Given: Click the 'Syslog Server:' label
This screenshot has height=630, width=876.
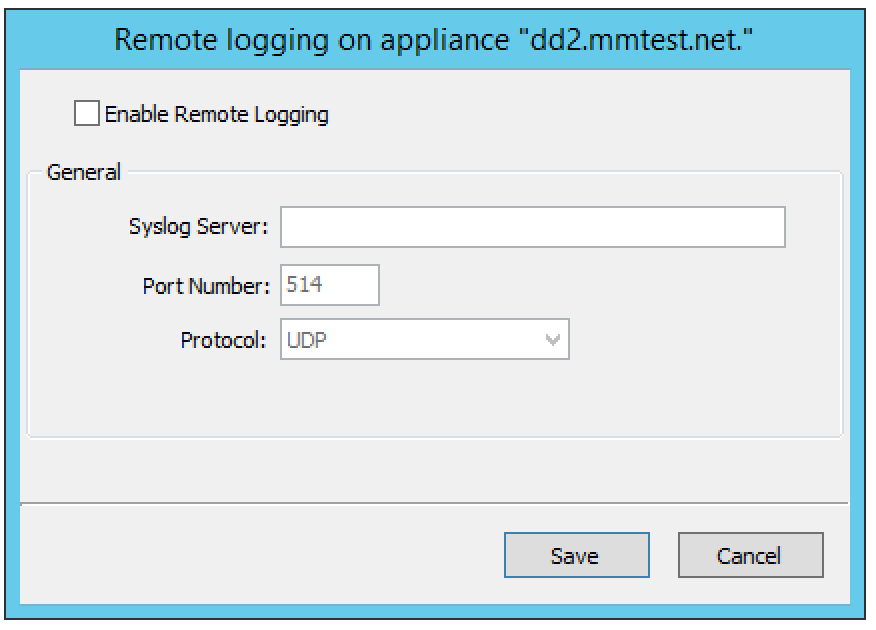Looking at the screenshot, I should 199,227.
